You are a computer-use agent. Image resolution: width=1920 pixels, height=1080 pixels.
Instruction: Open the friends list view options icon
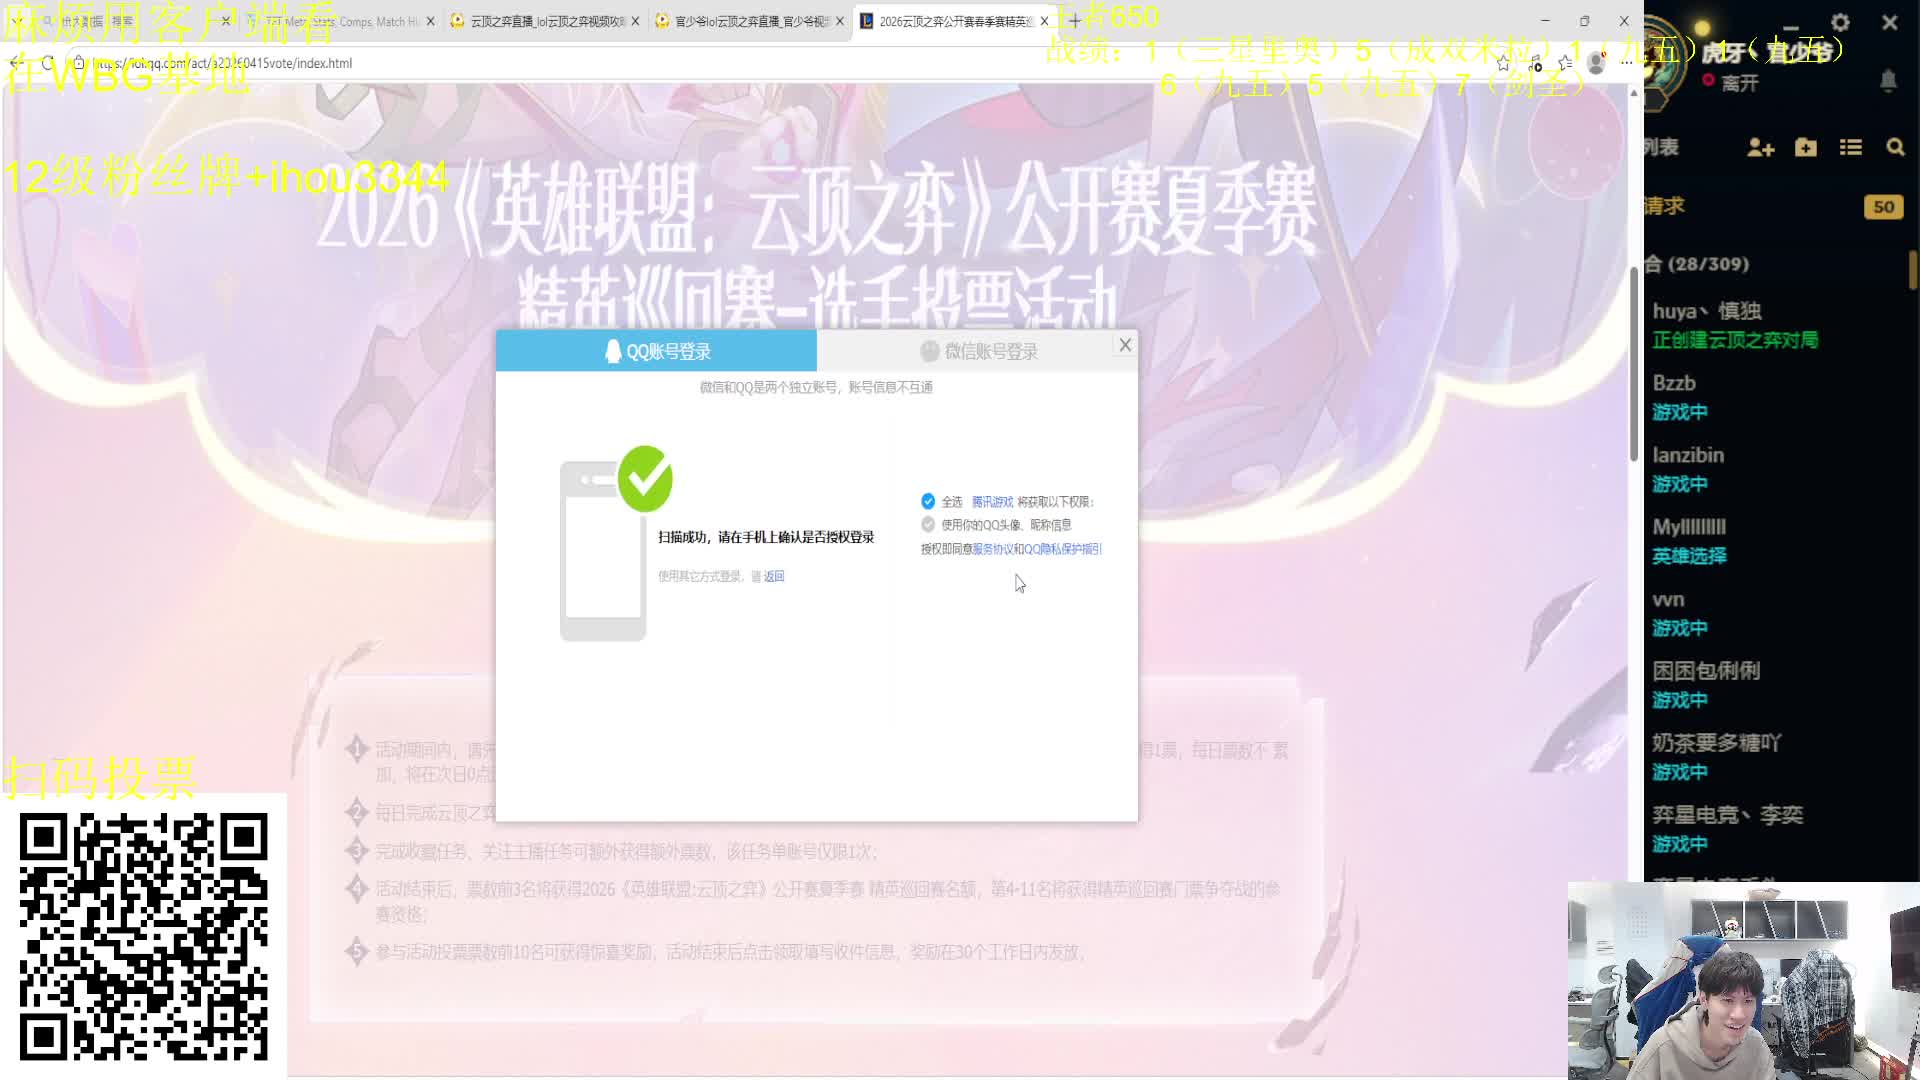click(x=1850, y=148)
